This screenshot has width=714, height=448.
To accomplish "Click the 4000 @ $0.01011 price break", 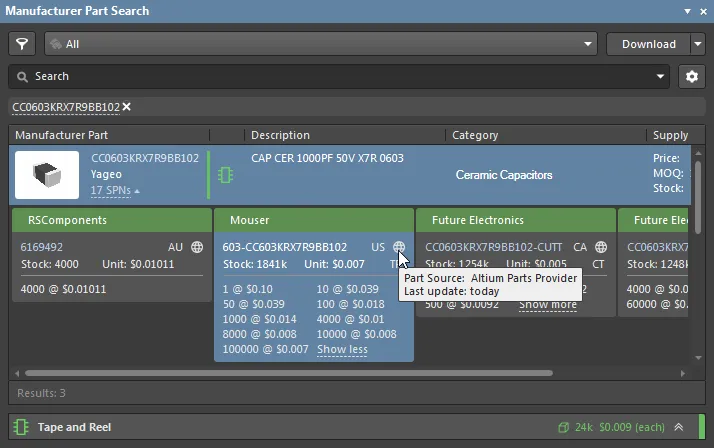I will 63,289.
